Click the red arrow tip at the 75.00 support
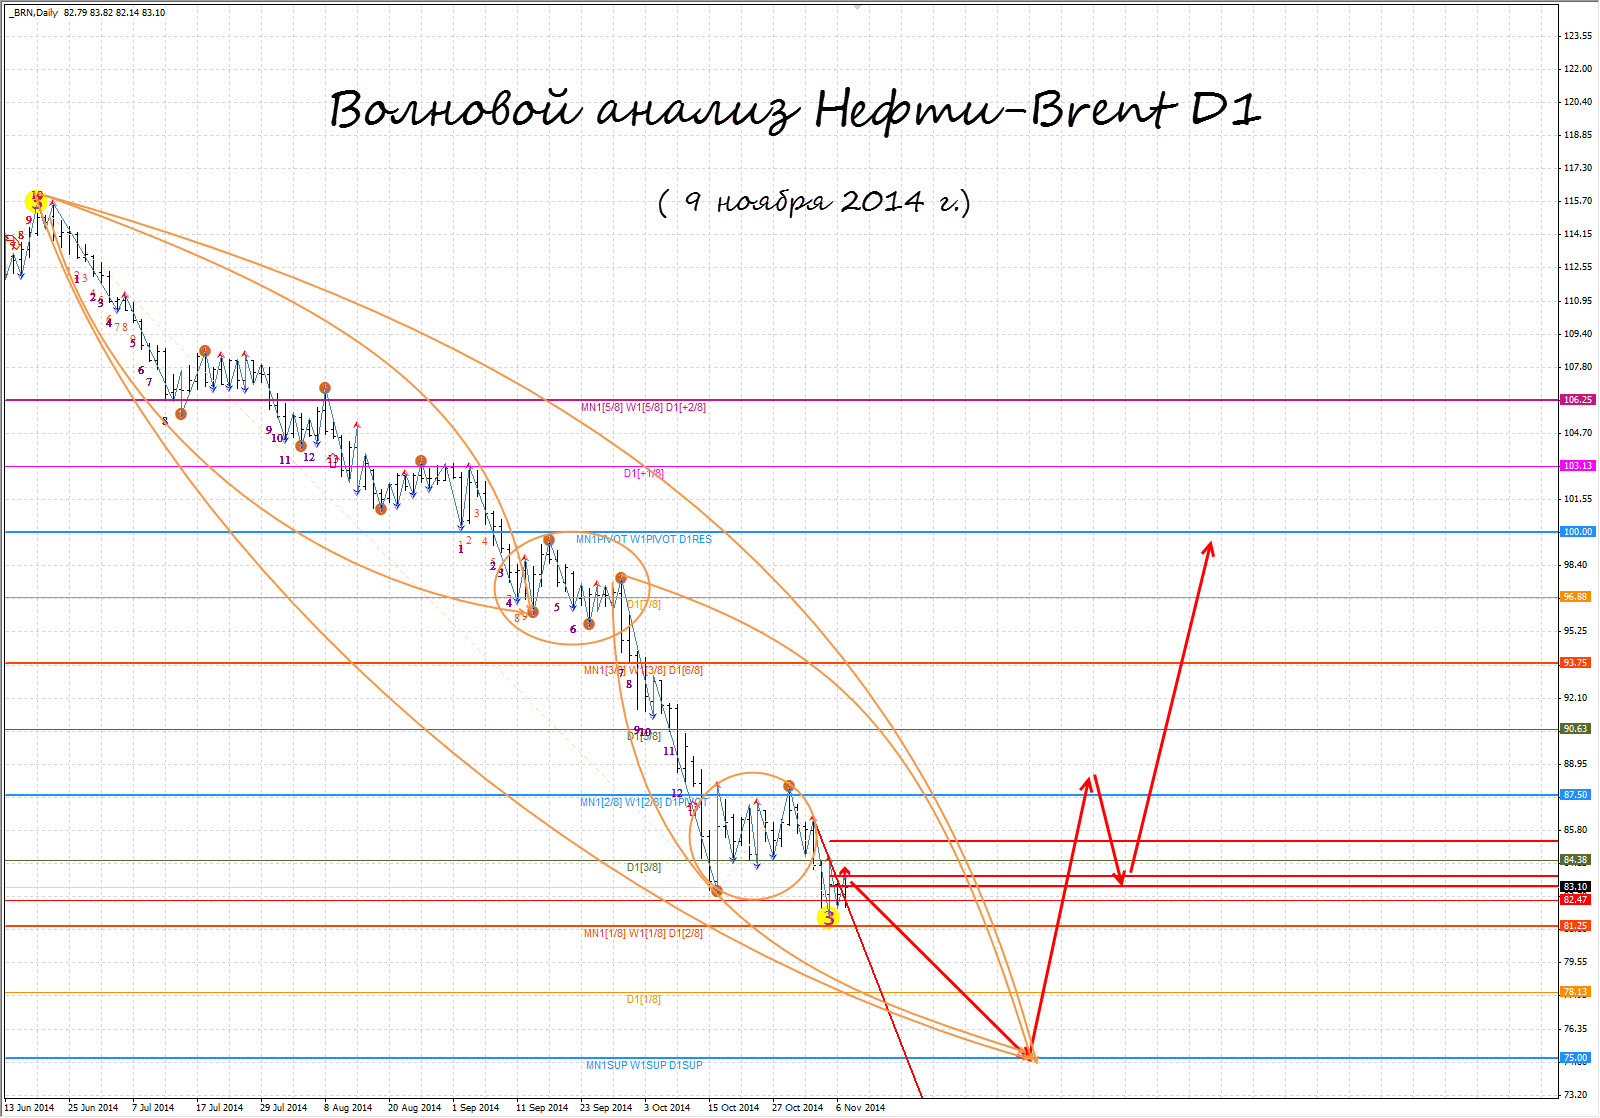Screen dimensions: 1600x1118 click(1030, 1056)
